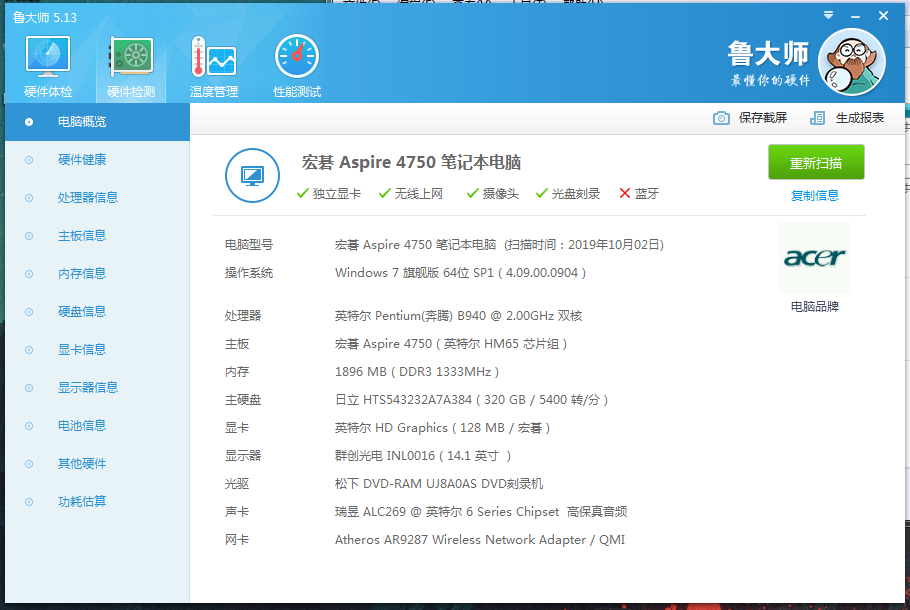
Task: Click the 重新扫描 rescan button
Action: (x=816, y=163)
